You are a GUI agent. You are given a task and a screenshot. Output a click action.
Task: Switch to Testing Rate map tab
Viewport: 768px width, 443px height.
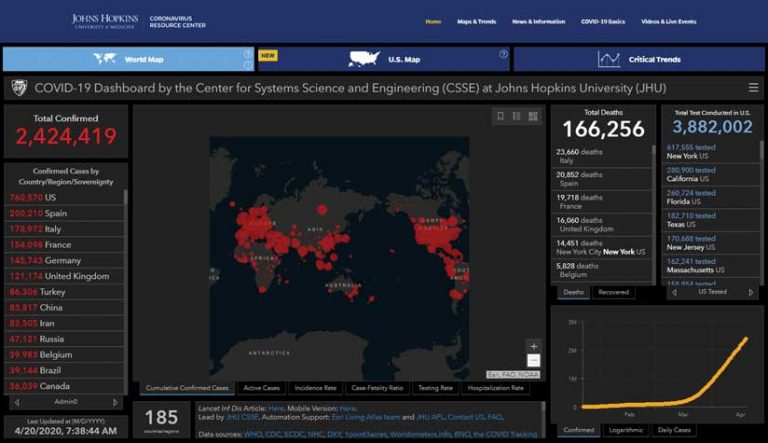point(435,388)
